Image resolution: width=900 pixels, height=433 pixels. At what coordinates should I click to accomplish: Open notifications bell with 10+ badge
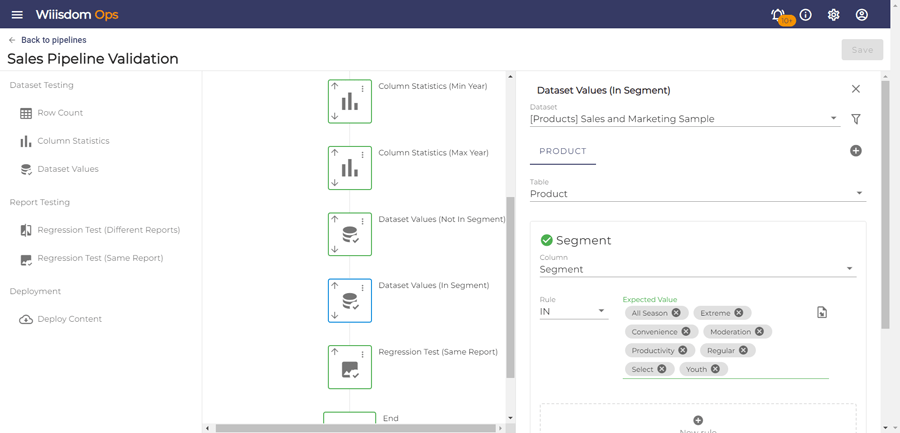pyautogui.click(x=778, y=15)
